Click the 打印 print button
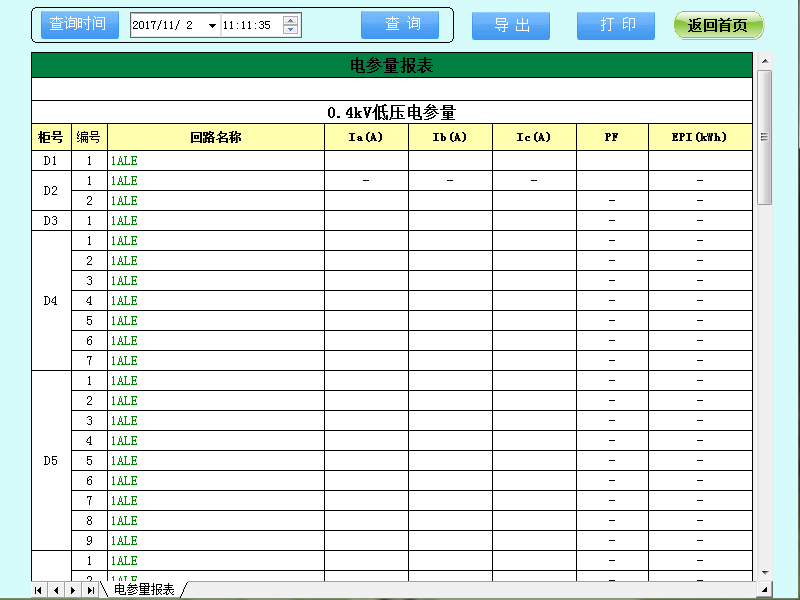 point(616,26)
